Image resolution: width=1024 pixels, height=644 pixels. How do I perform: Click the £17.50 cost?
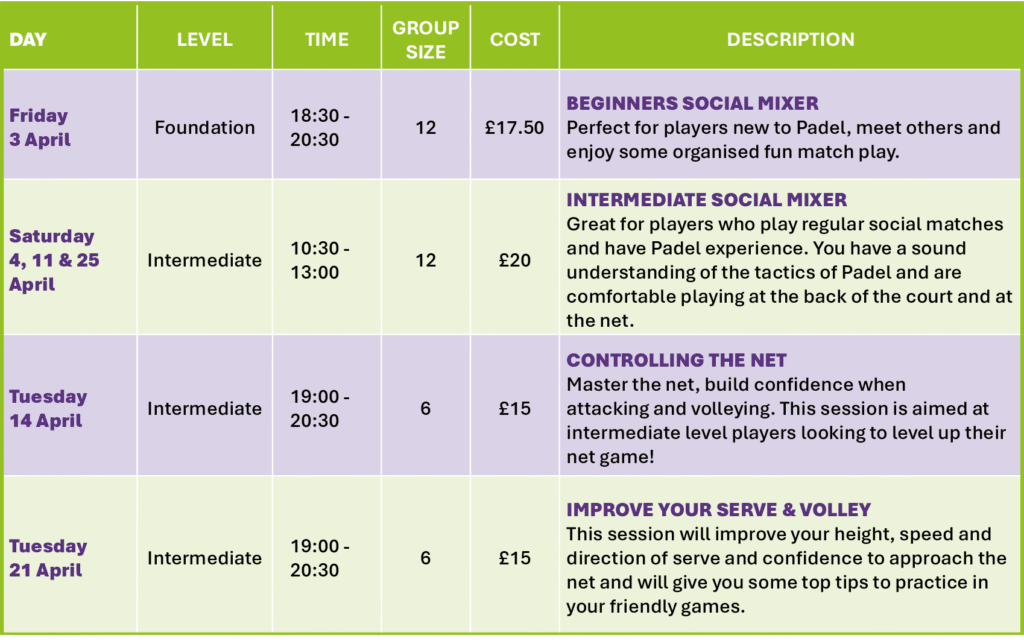click(x=515, y=127)
